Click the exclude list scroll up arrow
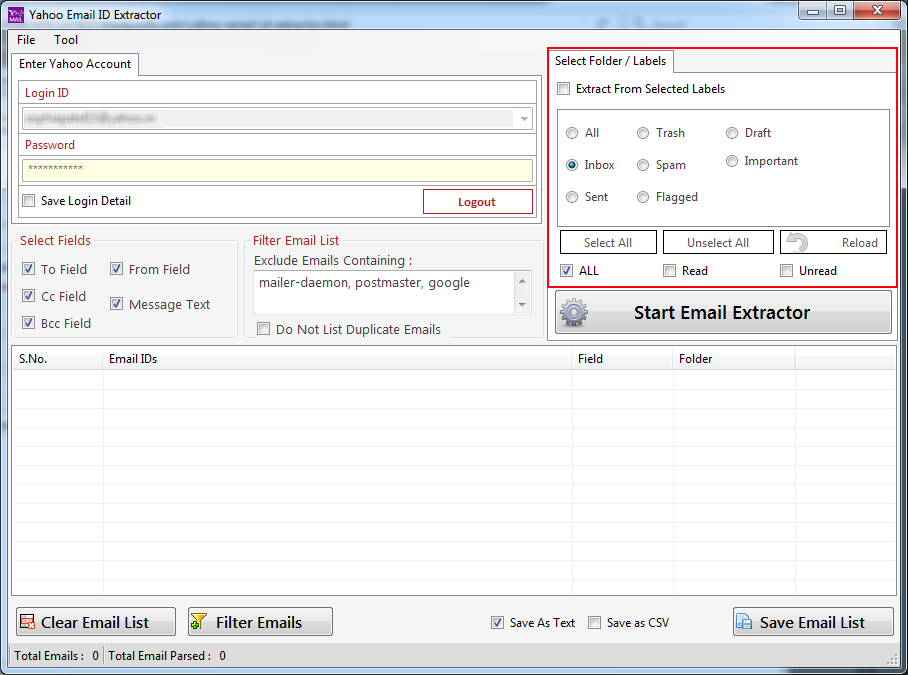The height and width of the screenshot is (675, 908). tap(522, 281)
